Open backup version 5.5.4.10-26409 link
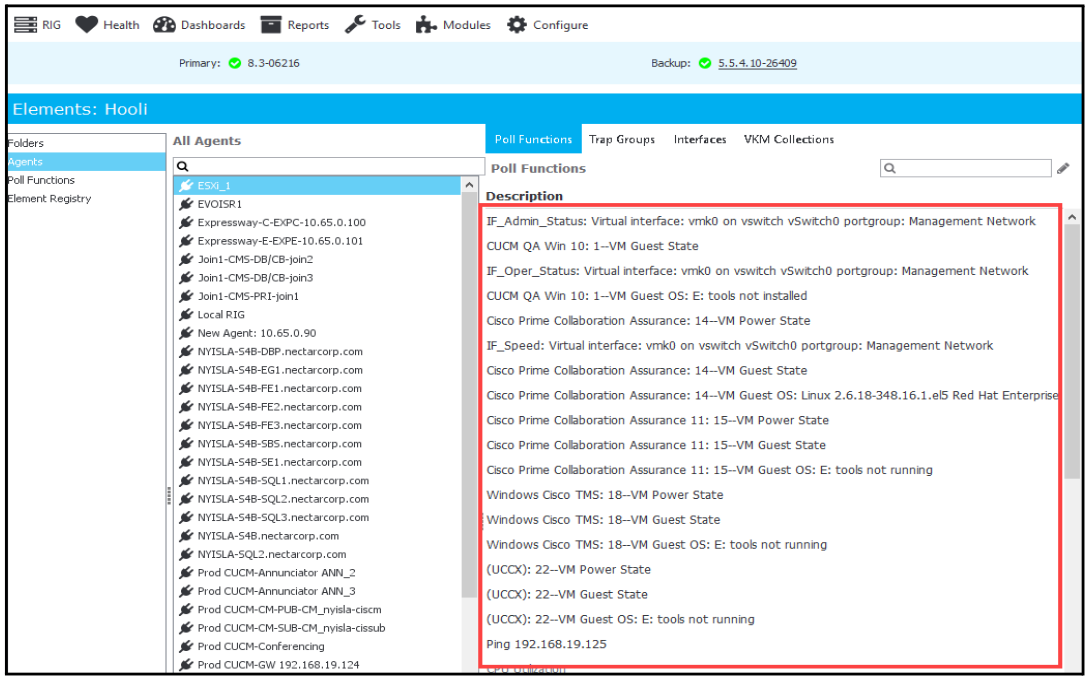The image size is (1089, 680). 757,63
